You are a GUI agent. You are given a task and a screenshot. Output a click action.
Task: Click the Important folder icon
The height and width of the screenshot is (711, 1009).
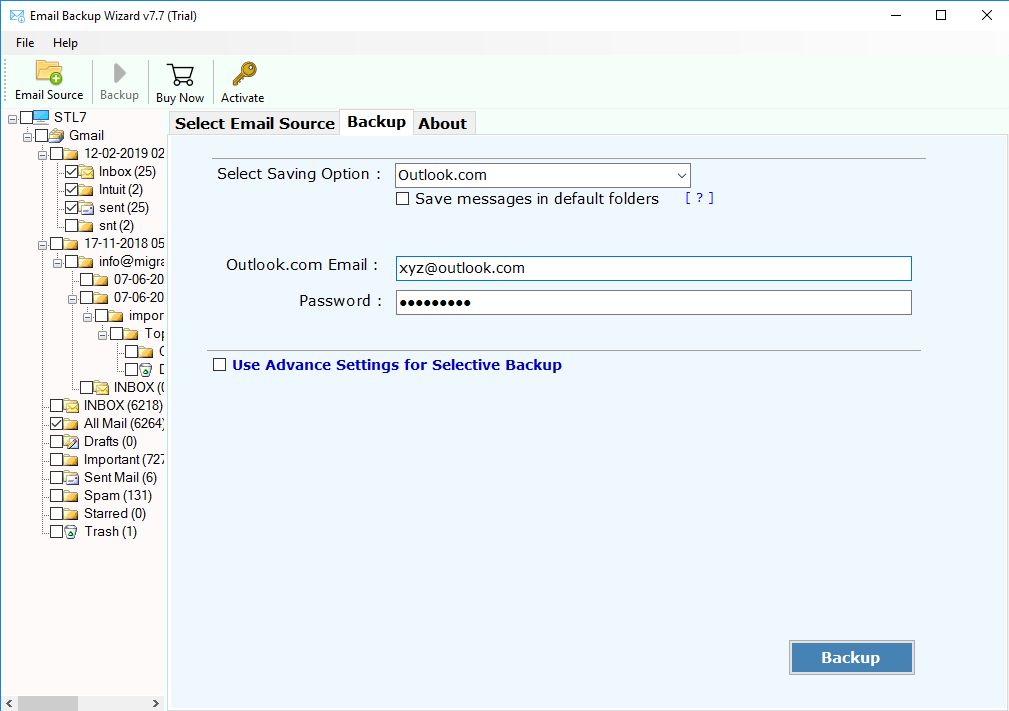pyautogui.click(x=71, y=460)
